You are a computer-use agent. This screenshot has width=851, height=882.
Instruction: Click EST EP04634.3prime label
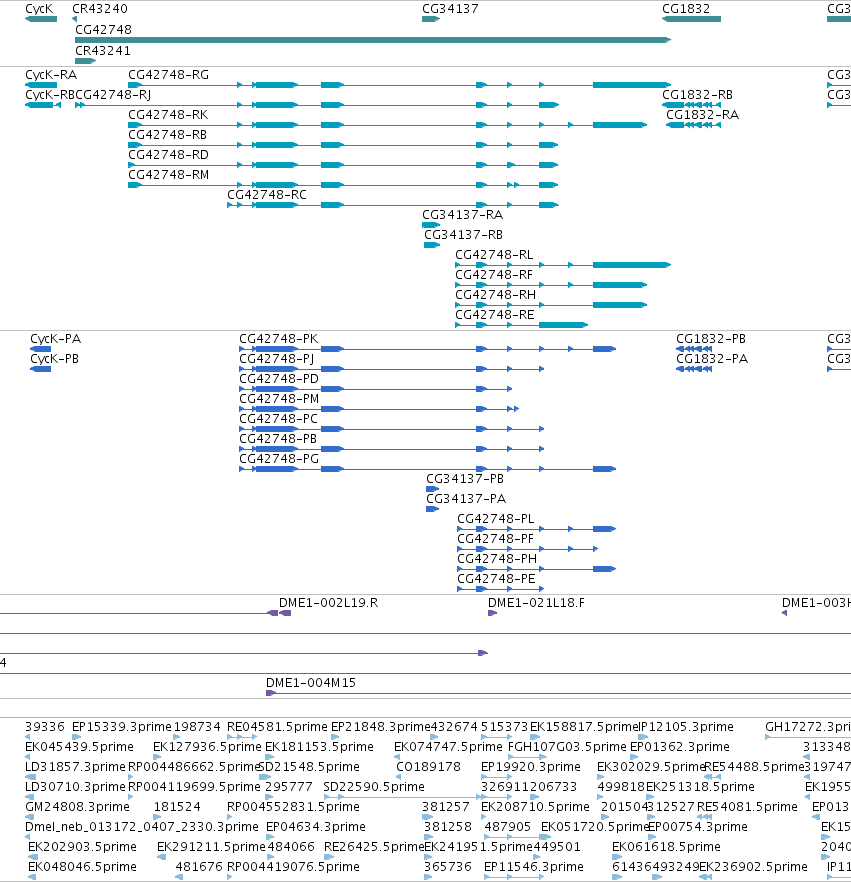click(x=316, y=827)
